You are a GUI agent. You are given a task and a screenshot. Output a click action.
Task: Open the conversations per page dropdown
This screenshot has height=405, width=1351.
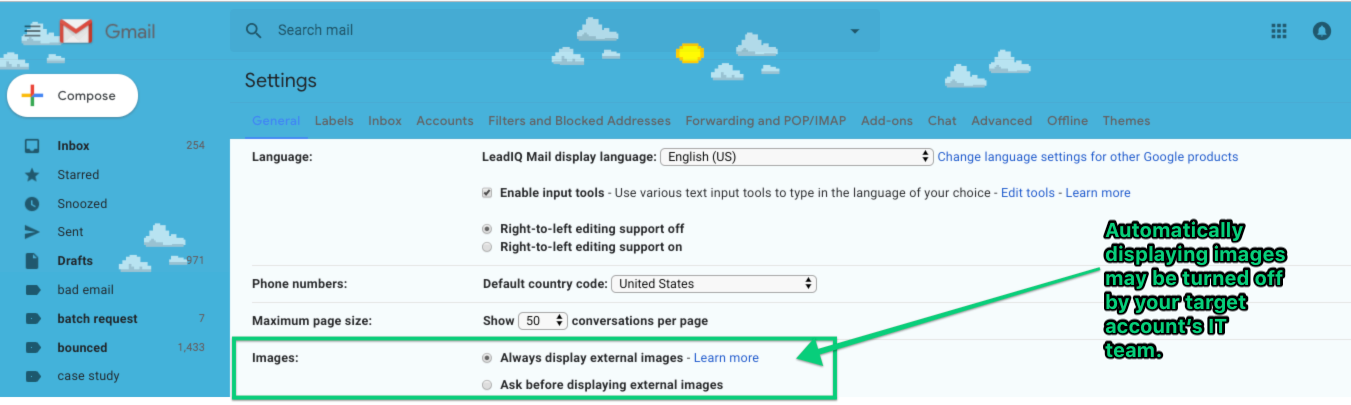click(x=543, y=321)
